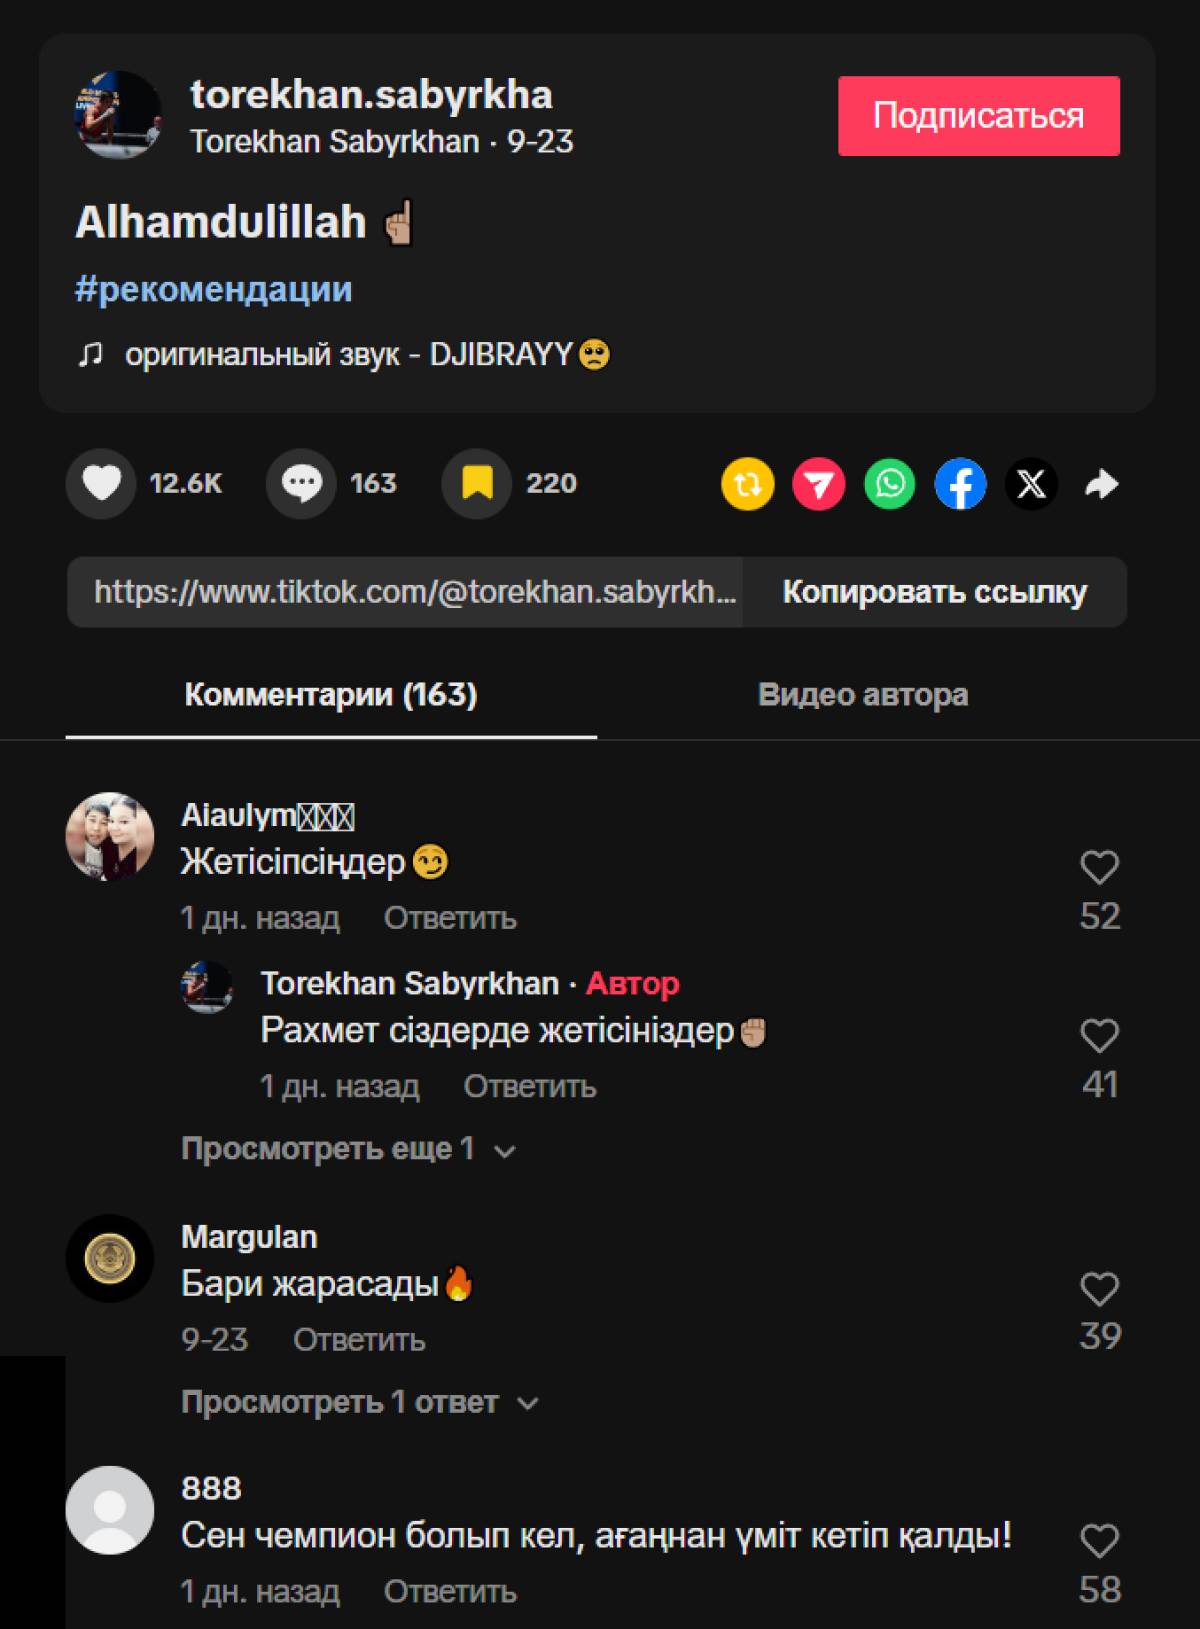The image size is (1200, 1629).
Task: Reply to Aiaulym's comment
Action: (x=450, y=918)
